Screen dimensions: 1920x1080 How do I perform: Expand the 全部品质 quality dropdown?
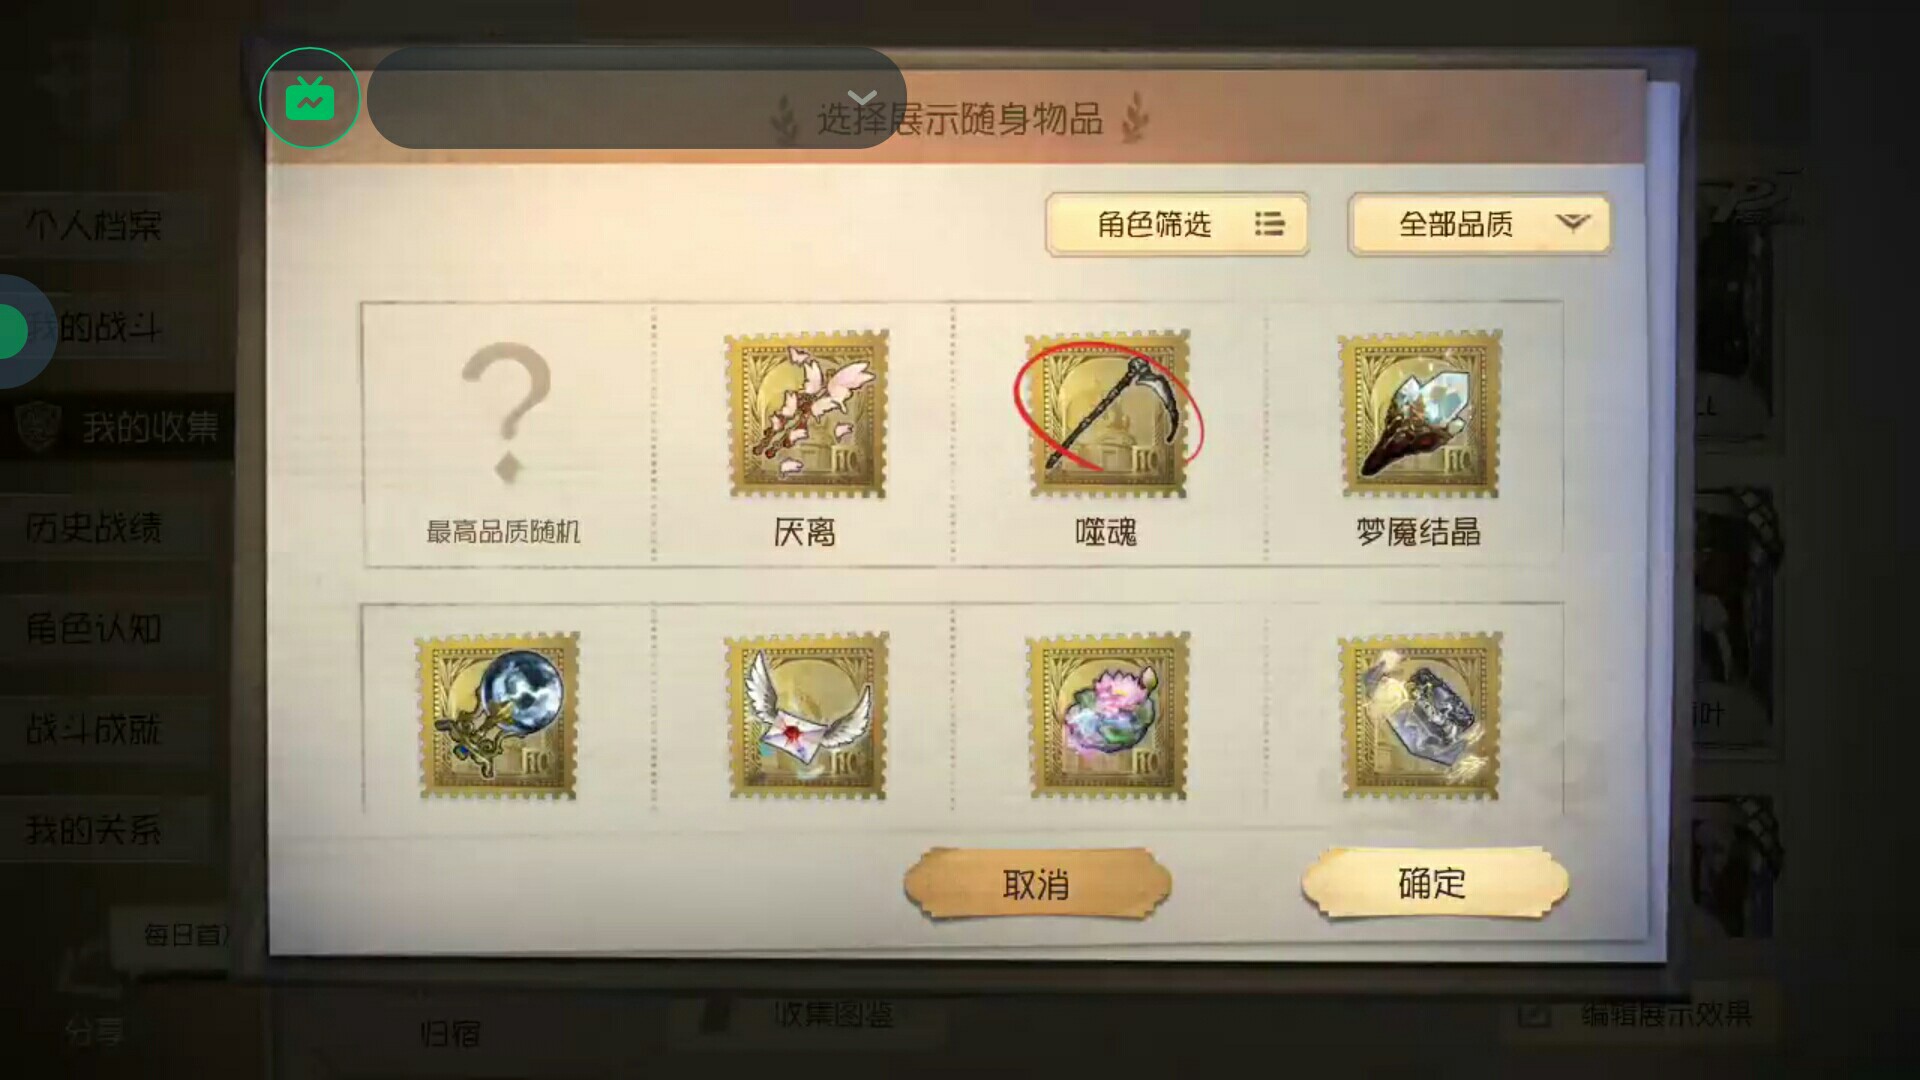coord(1479,224)
